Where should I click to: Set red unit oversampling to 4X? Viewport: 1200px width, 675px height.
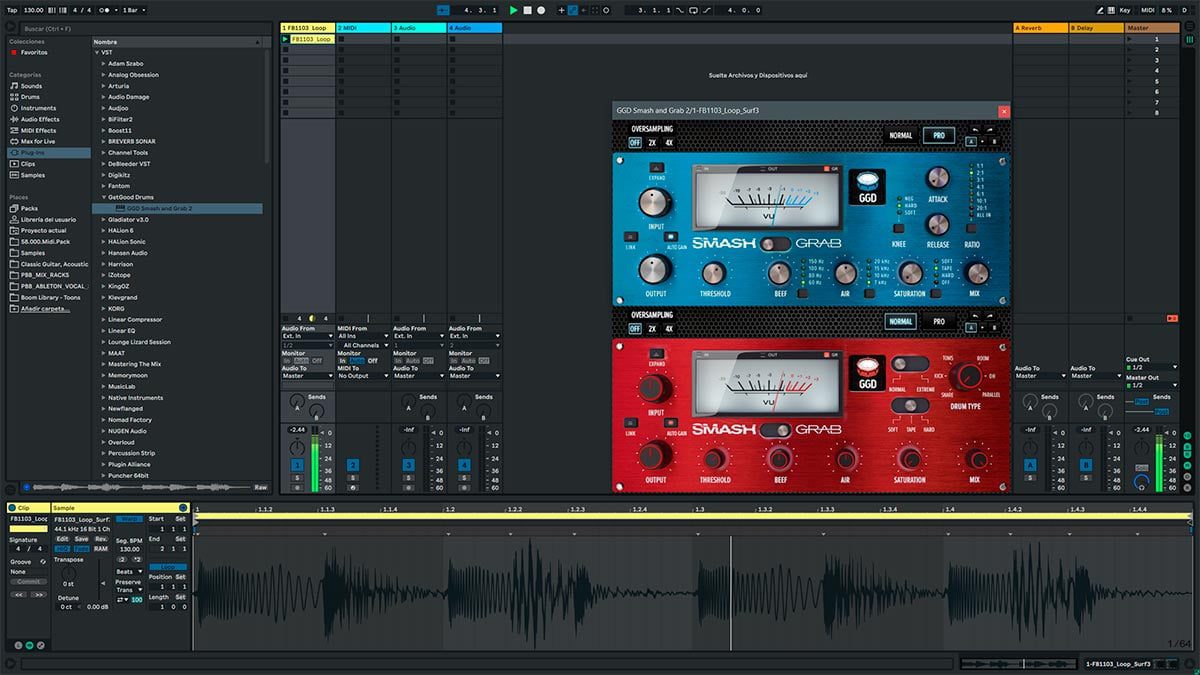[x=669, y=328]
